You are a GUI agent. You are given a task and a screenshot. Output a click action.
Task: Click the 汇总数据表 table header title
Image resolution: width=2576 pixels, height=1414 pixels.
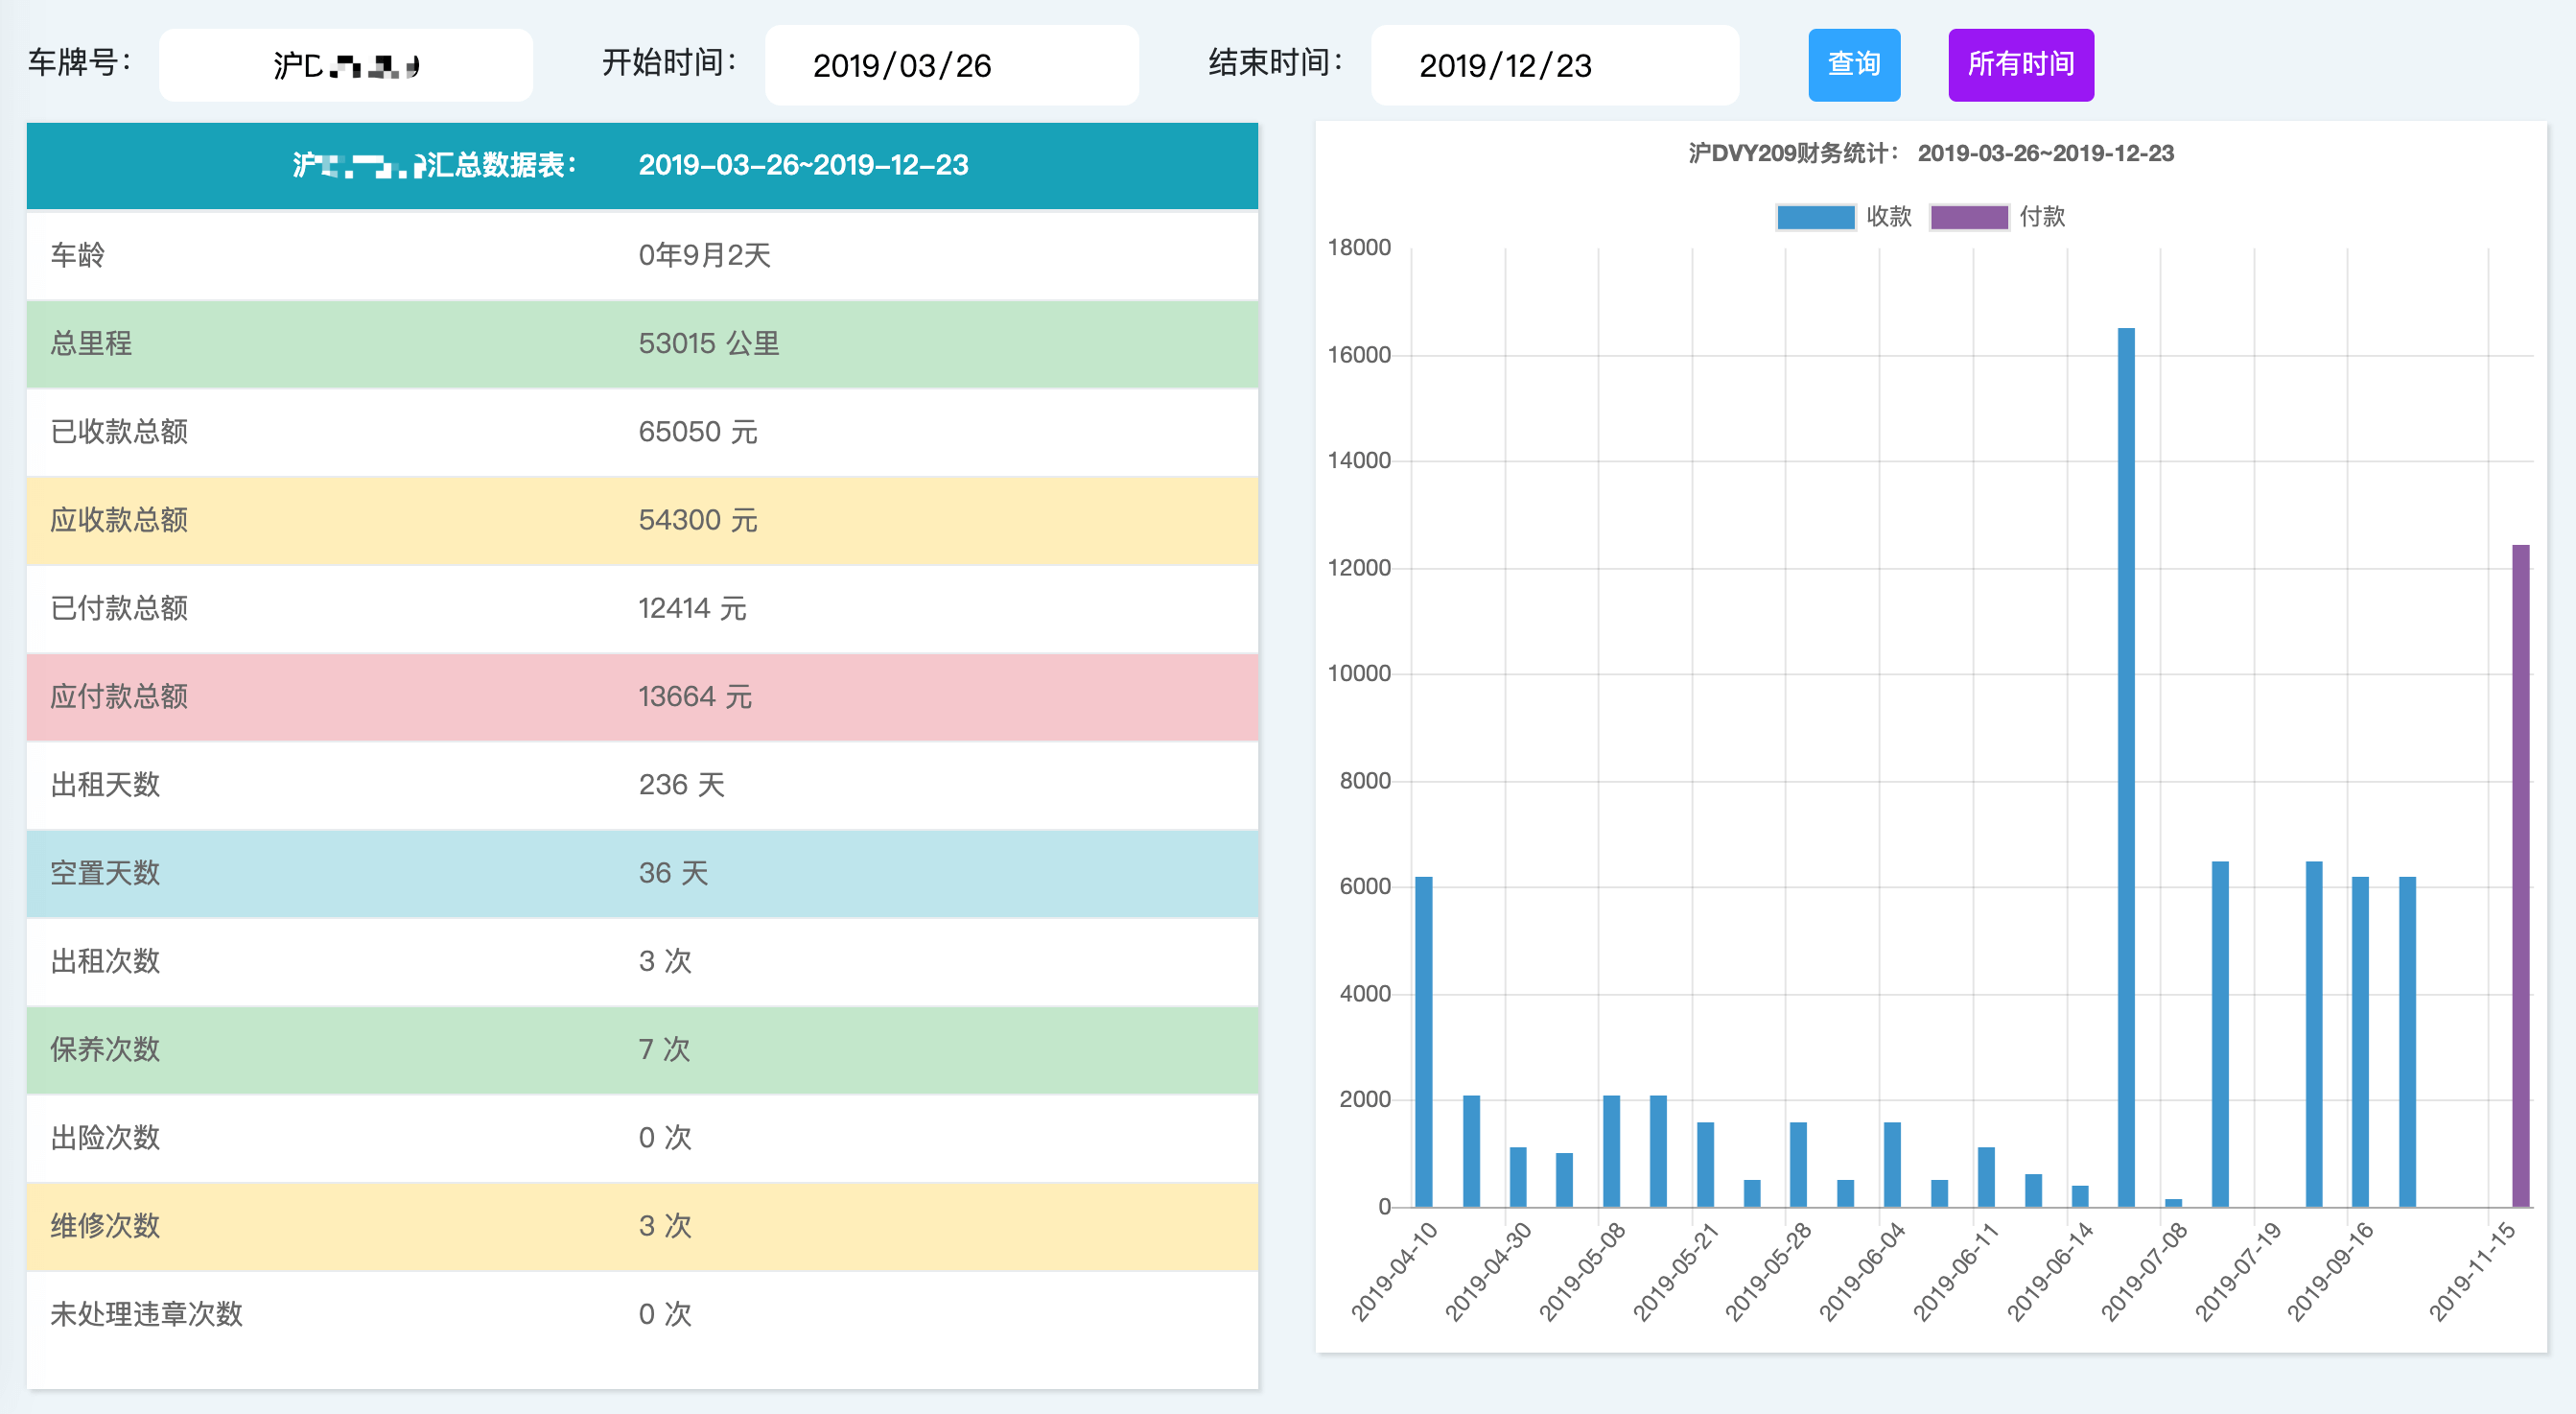click(x=434, y=165)
